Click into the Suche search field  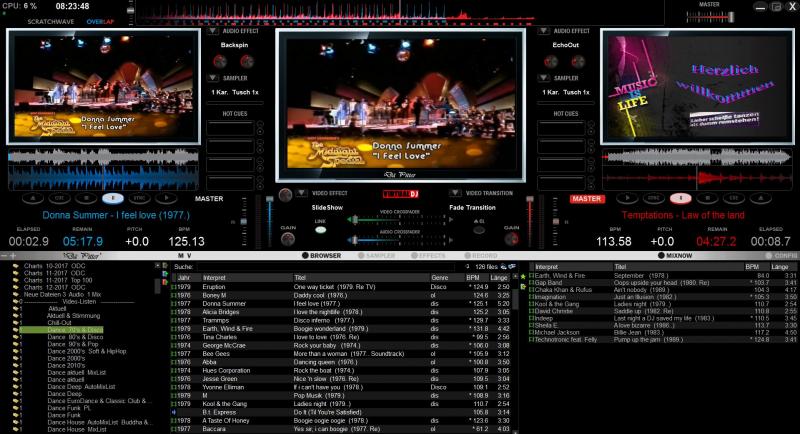[324, 267]
